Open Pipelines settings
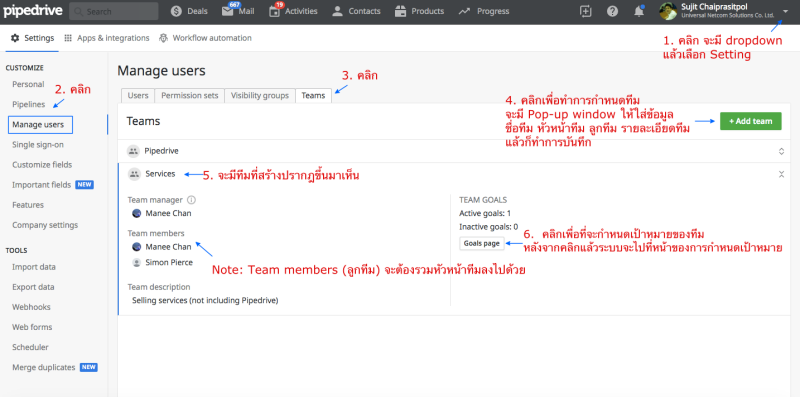The width and height of the screenshot is (800, 397). click(x=29, y=105)
